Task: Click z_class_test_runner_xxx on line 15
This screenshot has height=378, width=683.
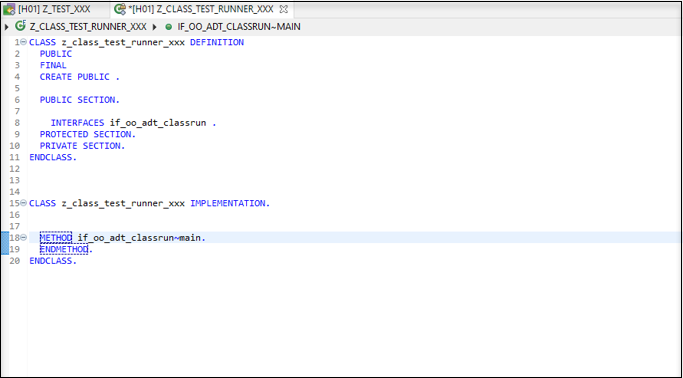Action: point(123,203)
